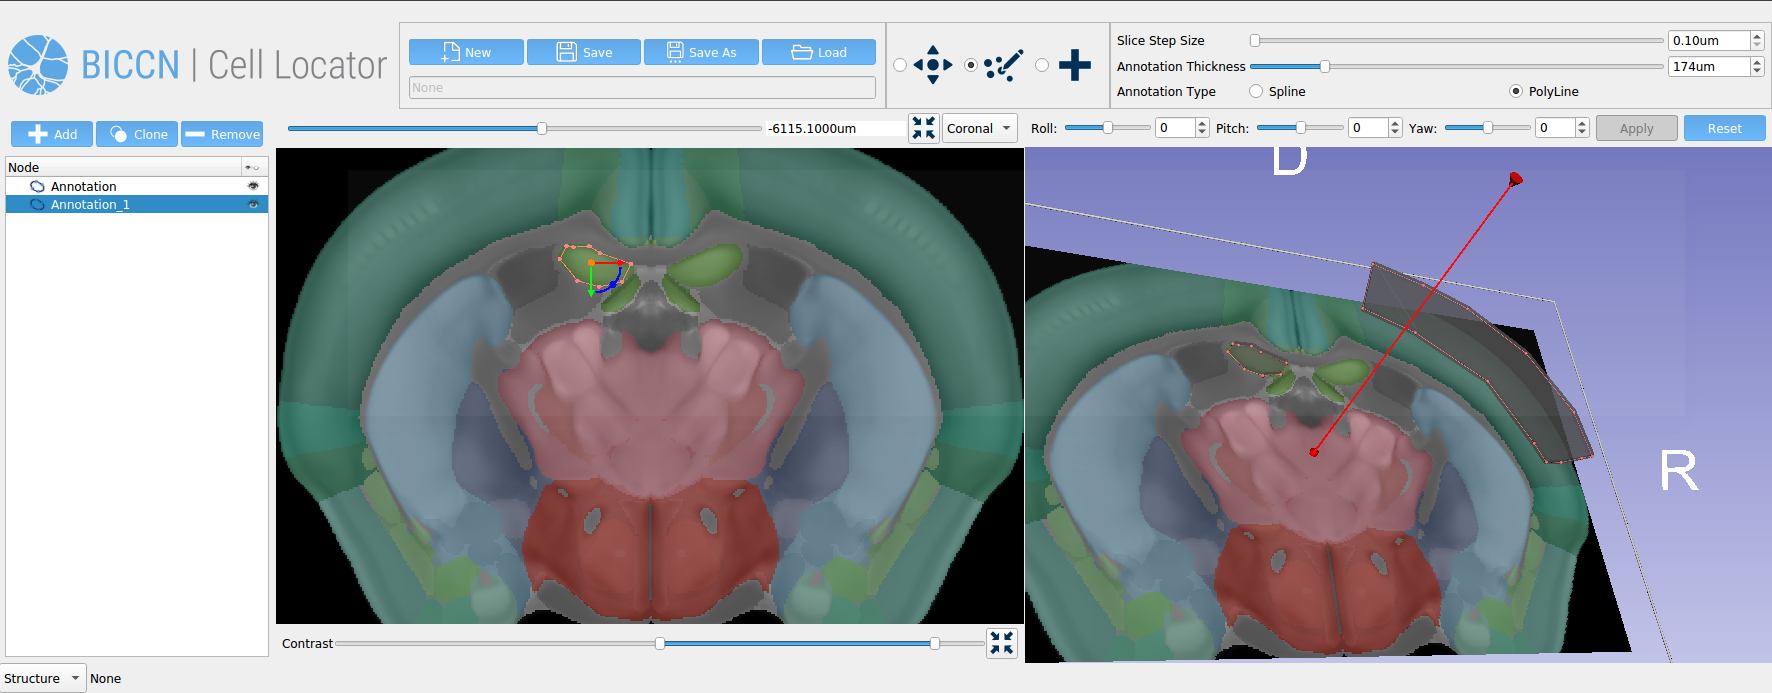
Task: Click the Apply button
Action: (1636, 128)
